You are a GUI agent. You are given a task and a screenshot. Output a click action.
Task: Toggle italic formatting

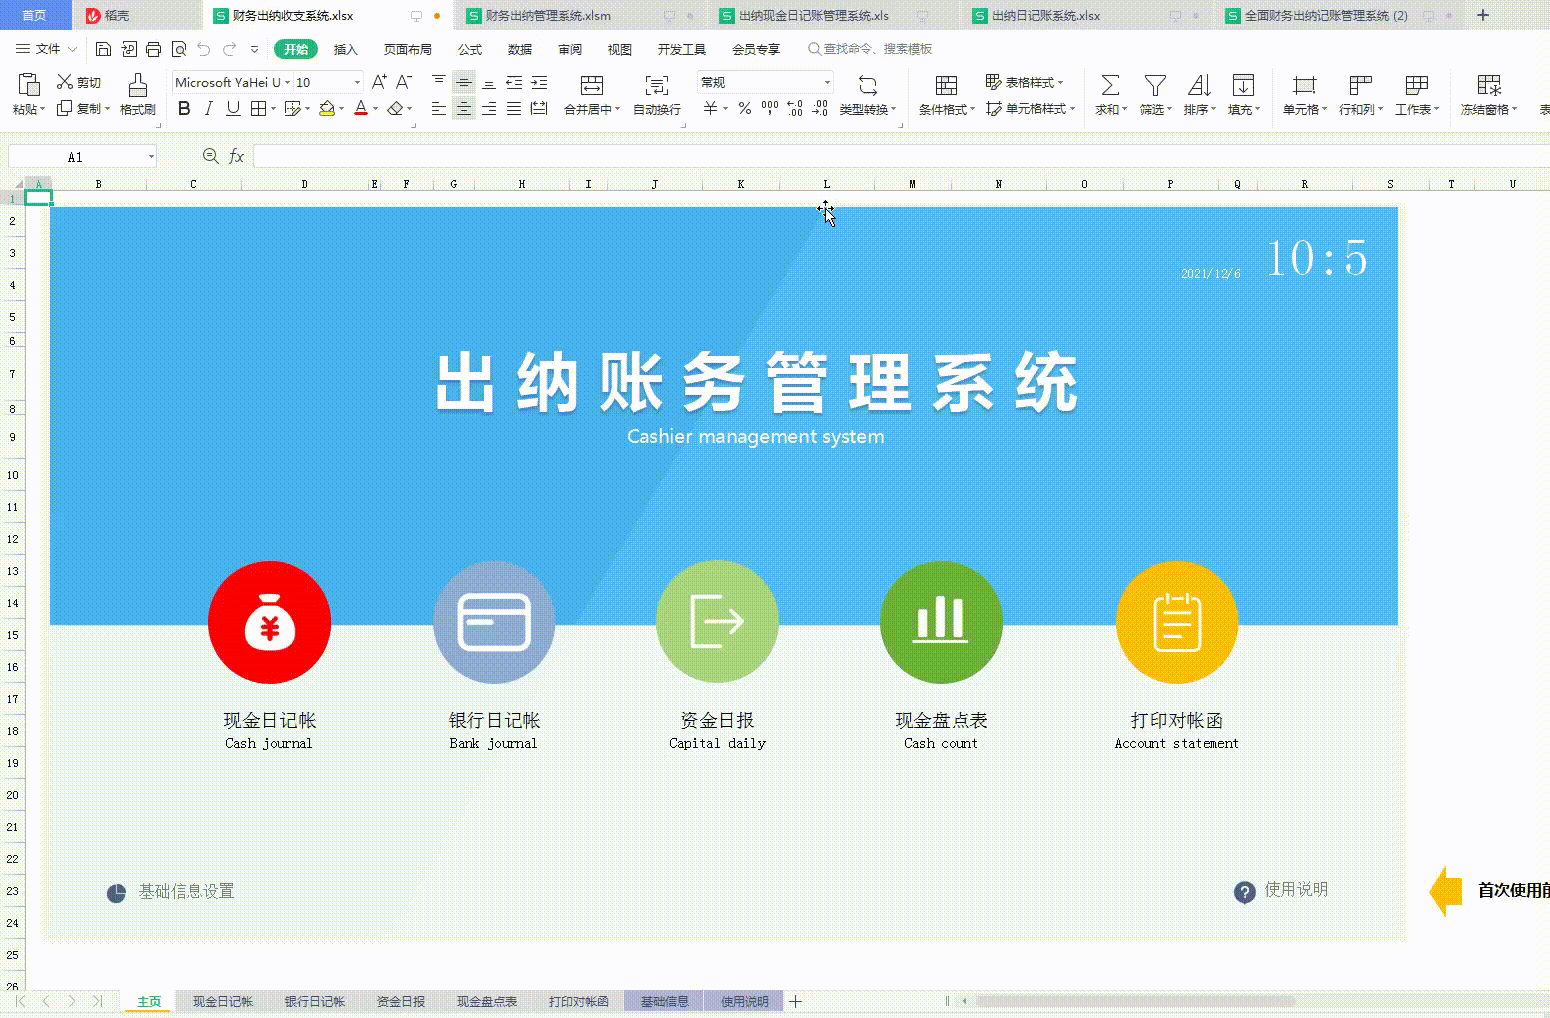[208, 108]
